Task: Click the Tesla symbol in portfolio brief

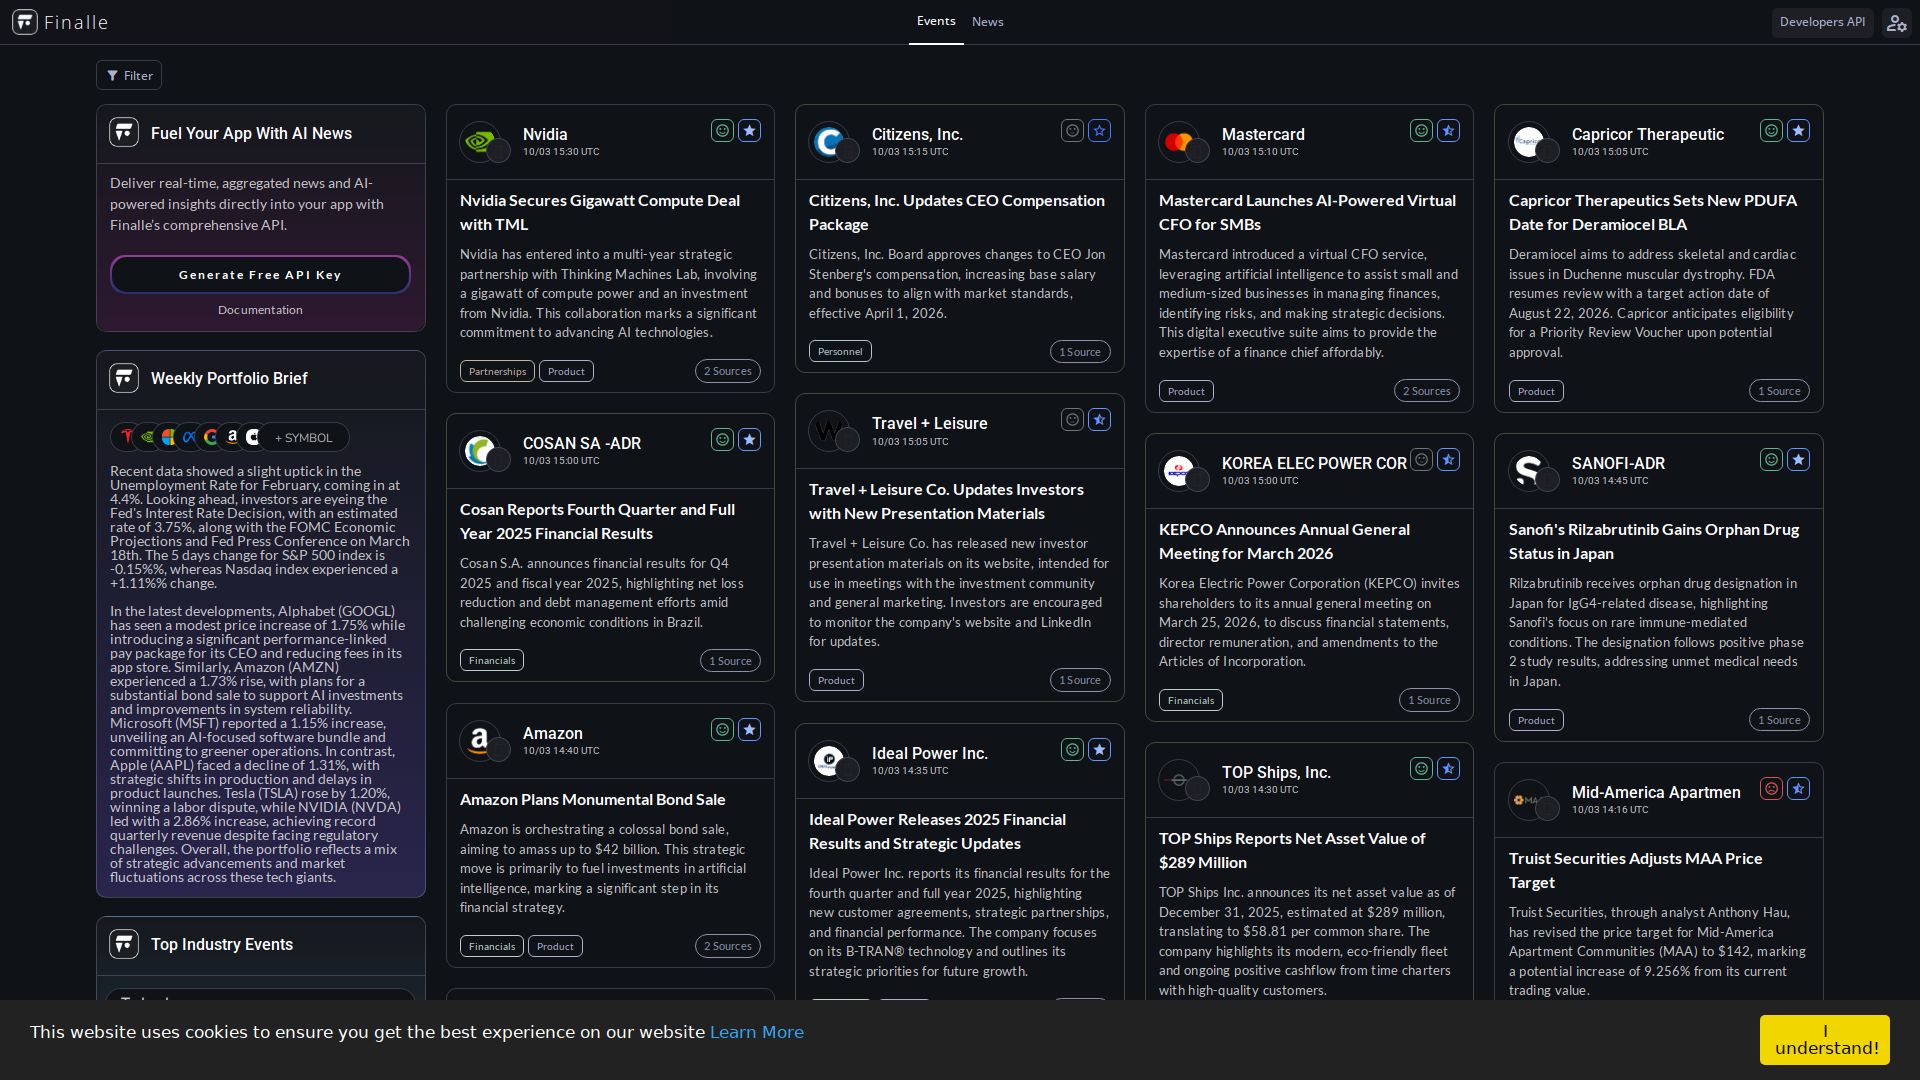Action: [x=127, y=437]
